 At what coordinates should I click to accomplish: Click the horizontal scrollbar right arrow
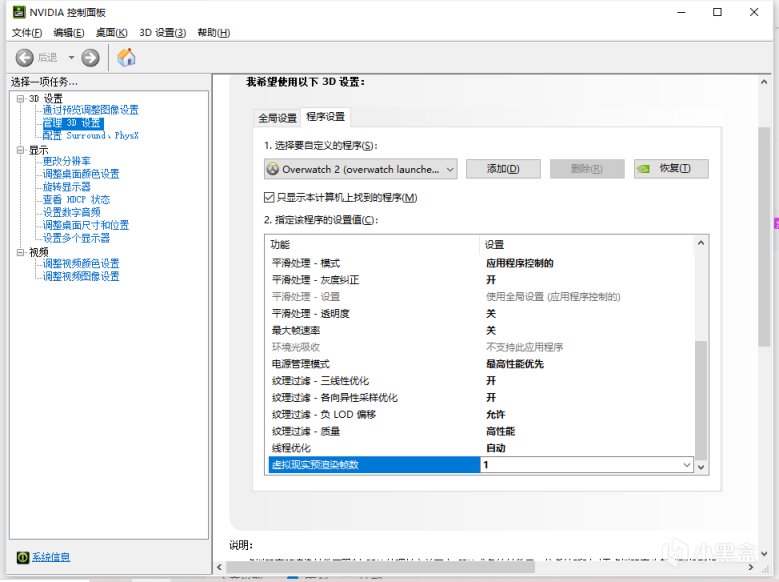751,567
